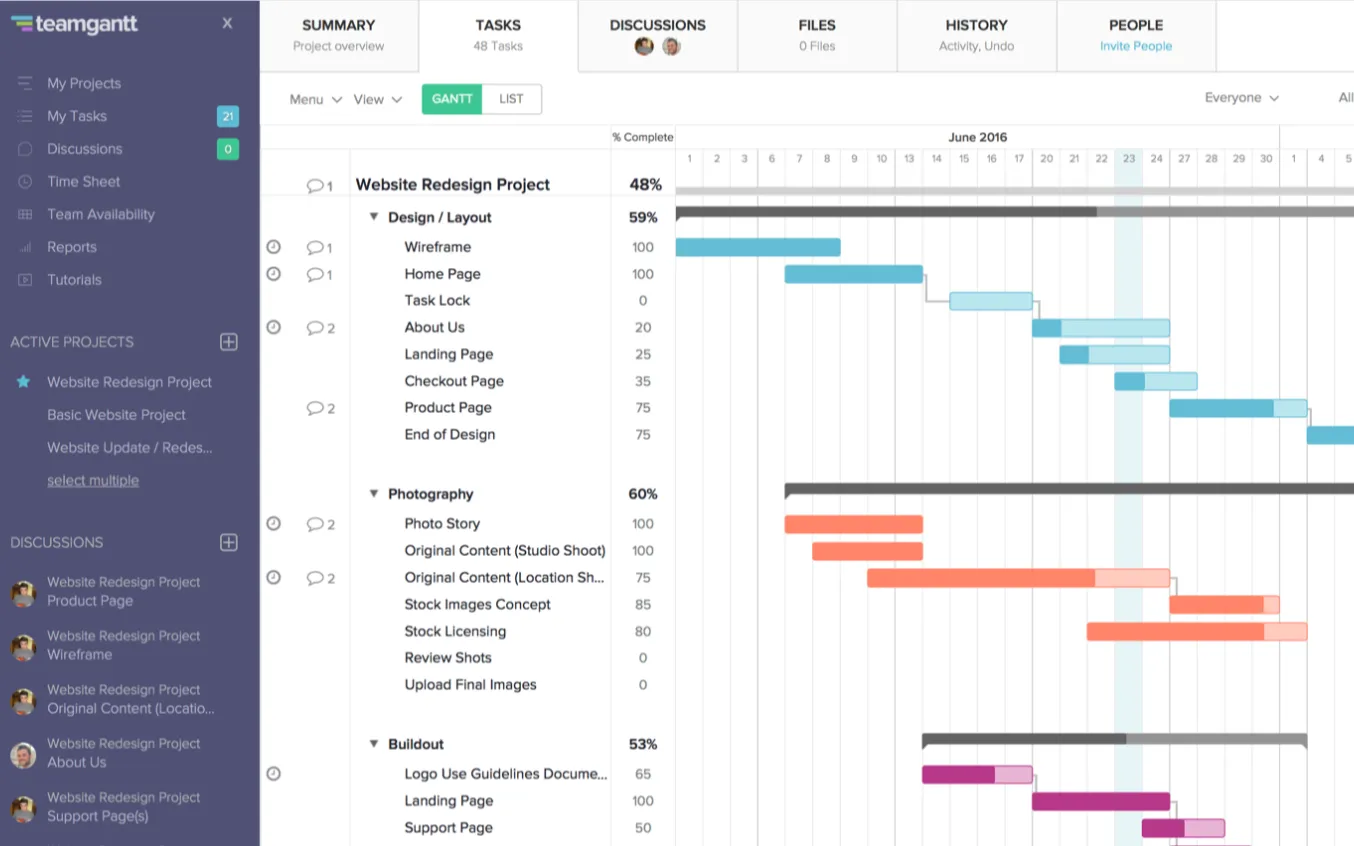Screen dimensions: 1354x846
Task: Click the clock icon next to Photo Story
Action: (273, 523)
